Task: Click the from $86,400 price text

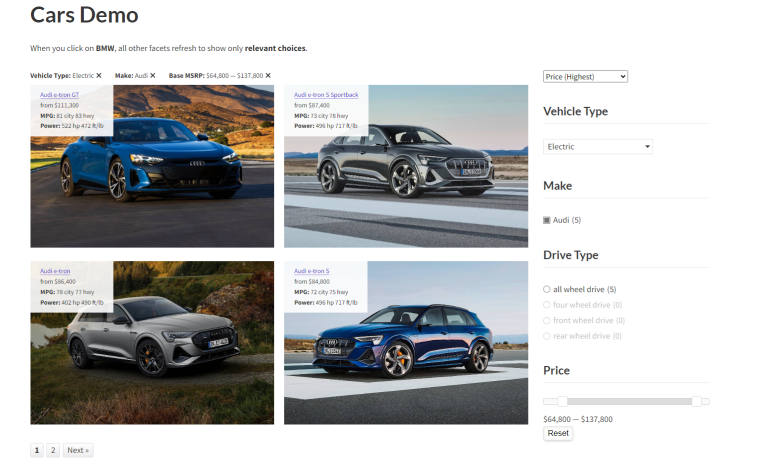Action: (58, 282)
